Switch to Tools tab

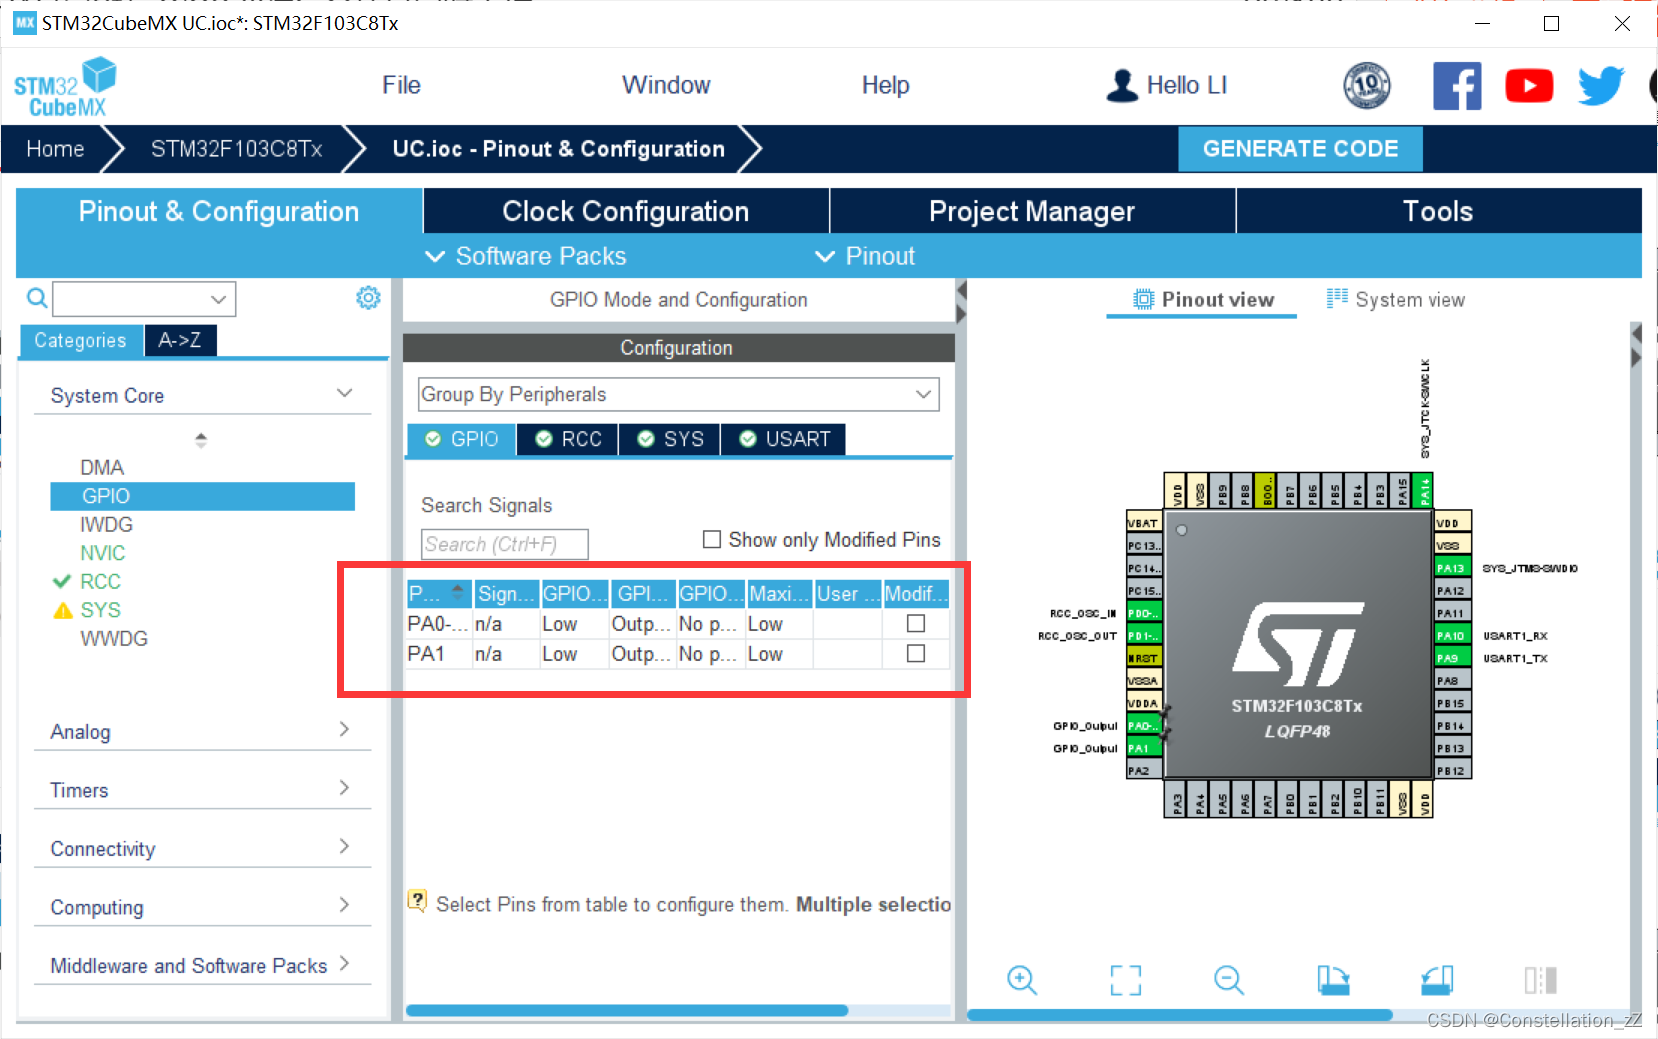(1438, 211)
